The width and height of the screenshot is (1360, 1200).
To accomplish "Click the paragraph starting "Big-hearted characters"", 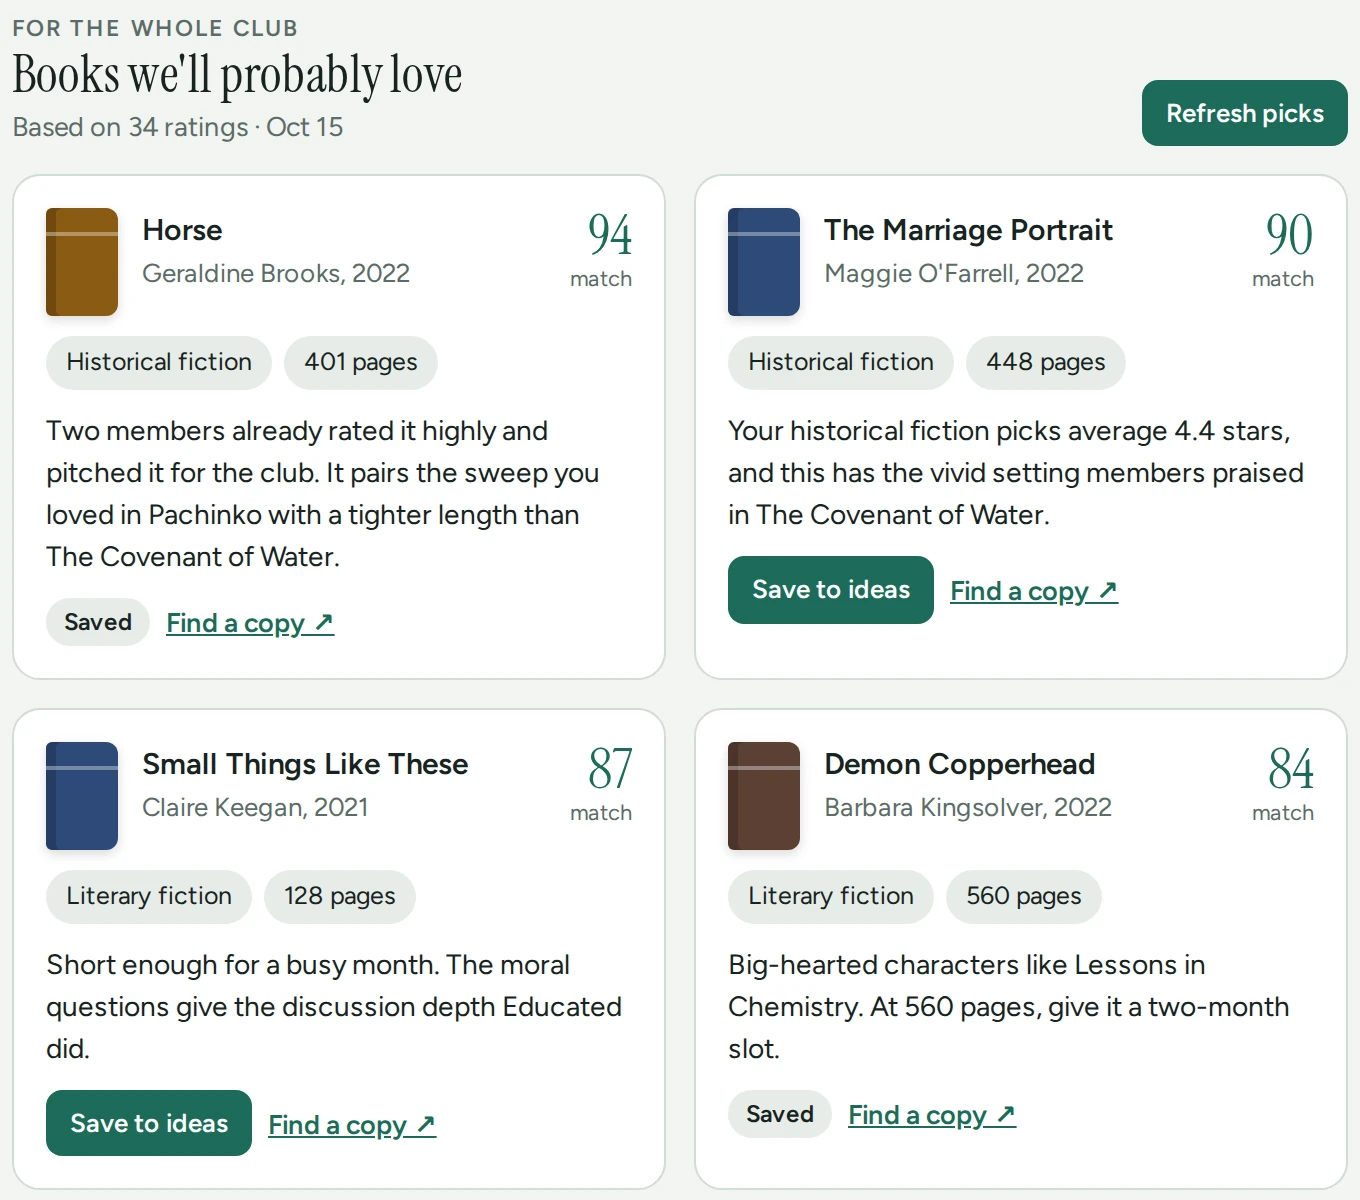I will click(1009, 1007).
